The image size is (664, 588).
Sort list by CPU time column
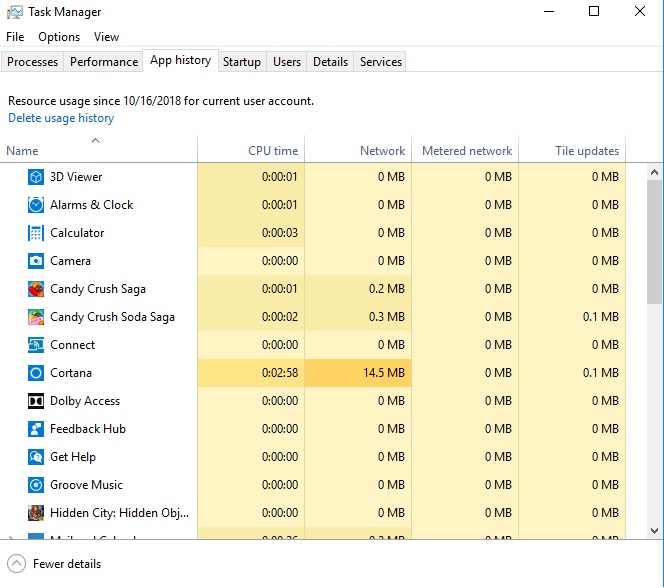[x=272, y=151]
